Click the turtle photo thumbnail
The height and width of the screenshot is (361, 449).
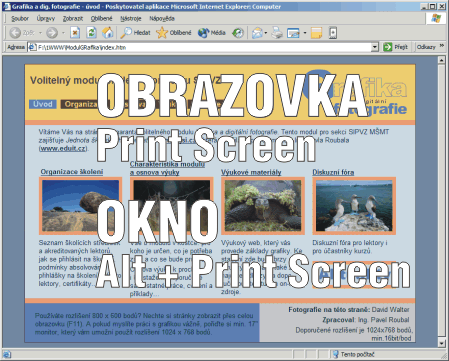click(263, 206)
